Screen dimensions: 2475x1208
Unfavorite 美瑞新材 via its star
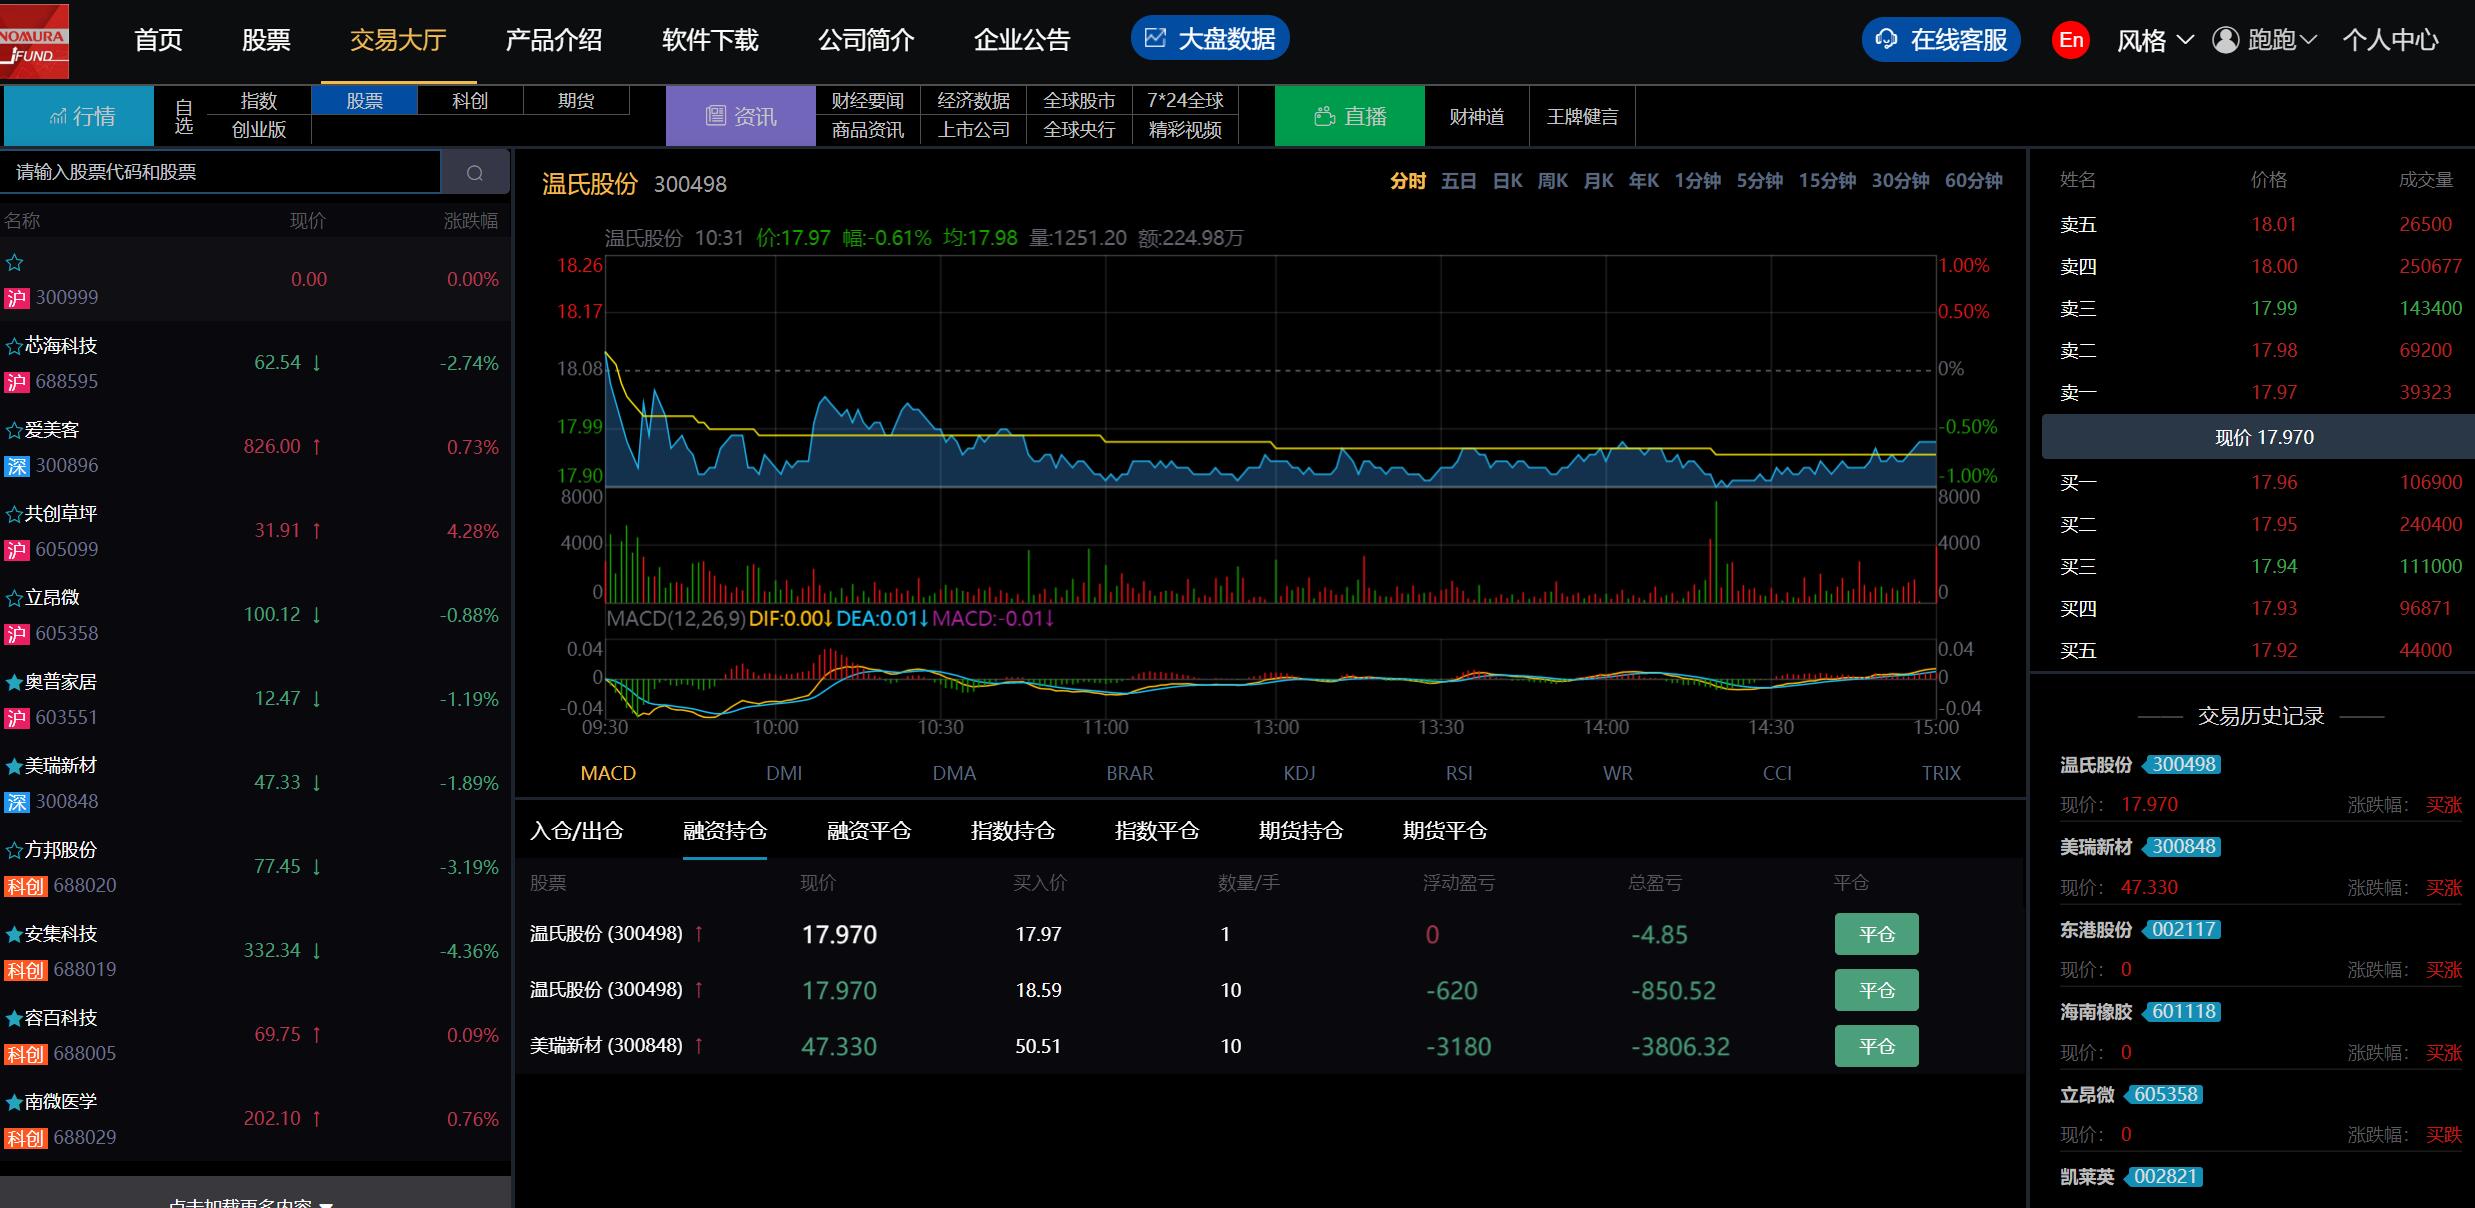pyautogui.click(x=14, y=766)
